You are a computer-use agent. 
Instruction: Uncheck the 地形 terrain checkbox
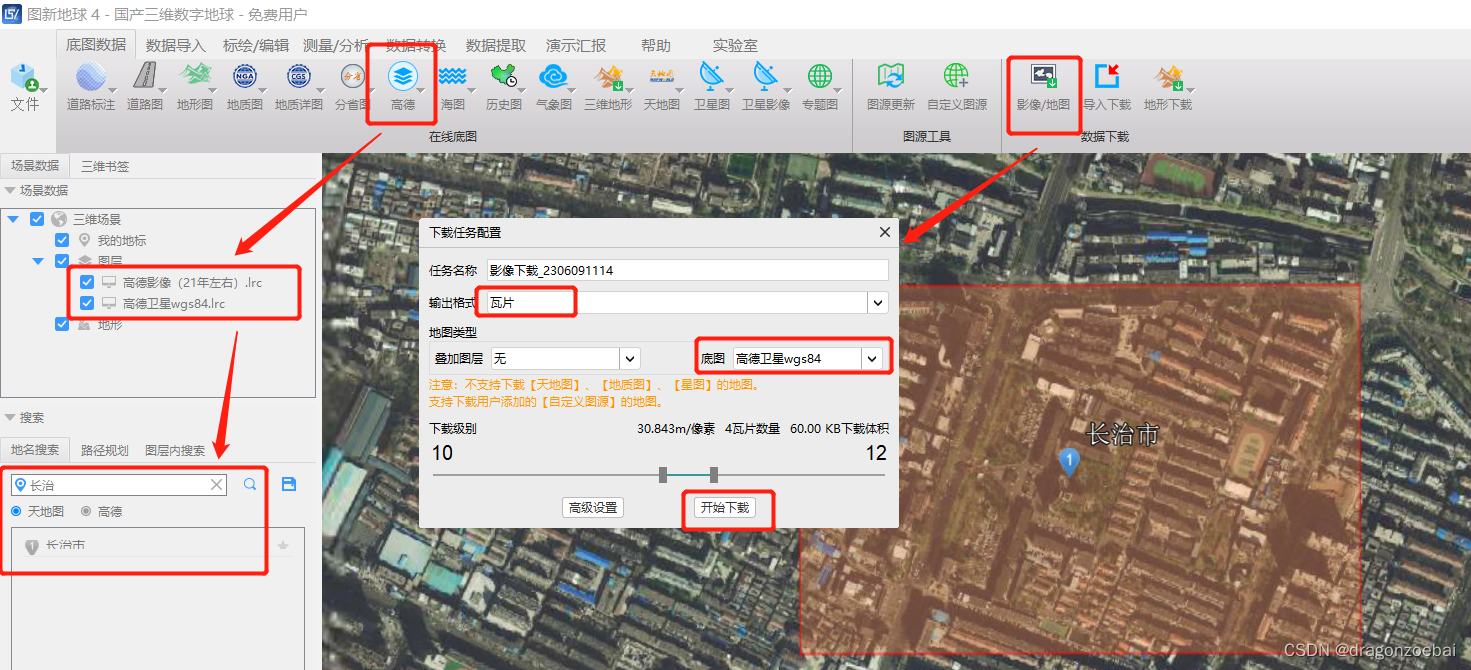(62, 324)
